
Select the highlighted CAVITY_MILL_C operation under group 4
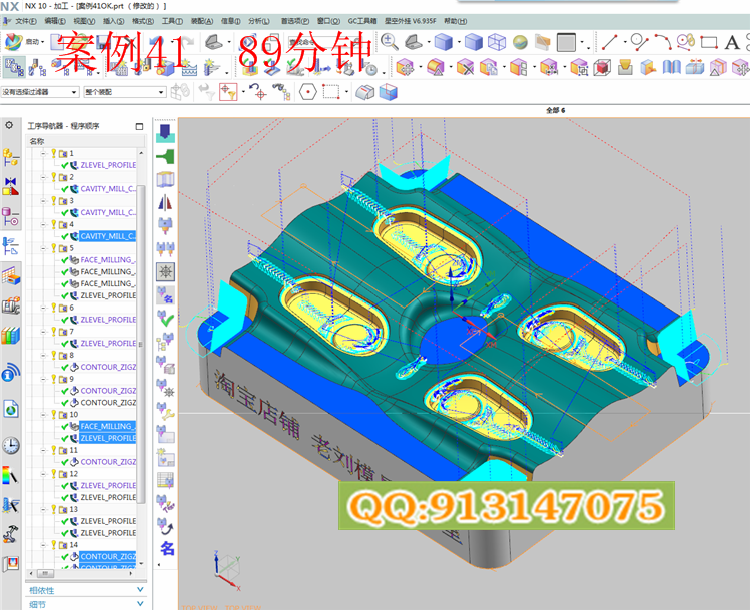108,236
